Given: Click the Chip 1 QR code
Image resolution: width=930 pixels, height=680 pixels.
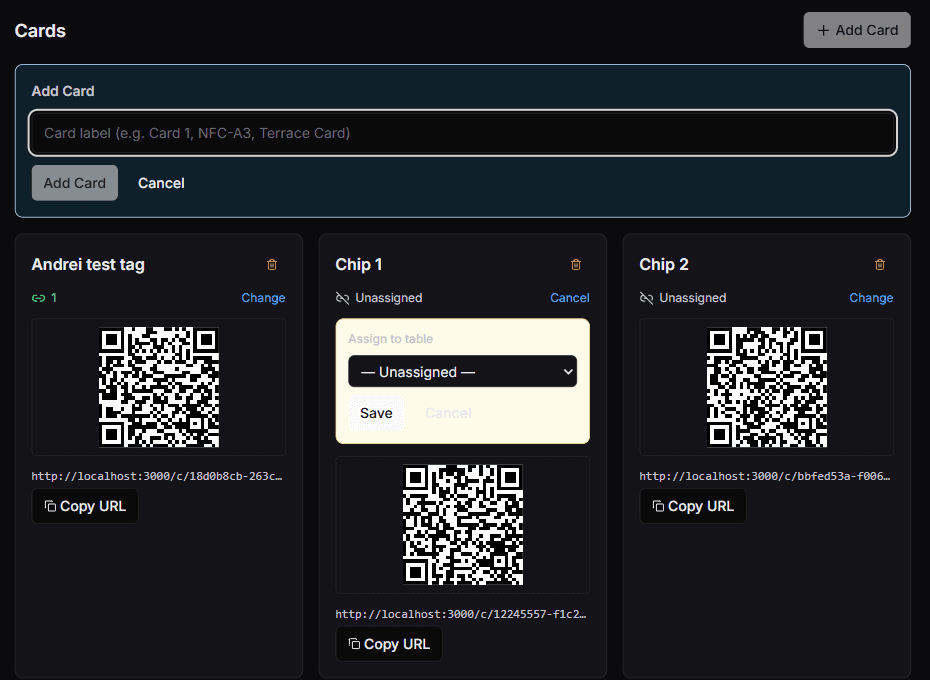Looking at the screenshot, I should (x=463, y=525).
